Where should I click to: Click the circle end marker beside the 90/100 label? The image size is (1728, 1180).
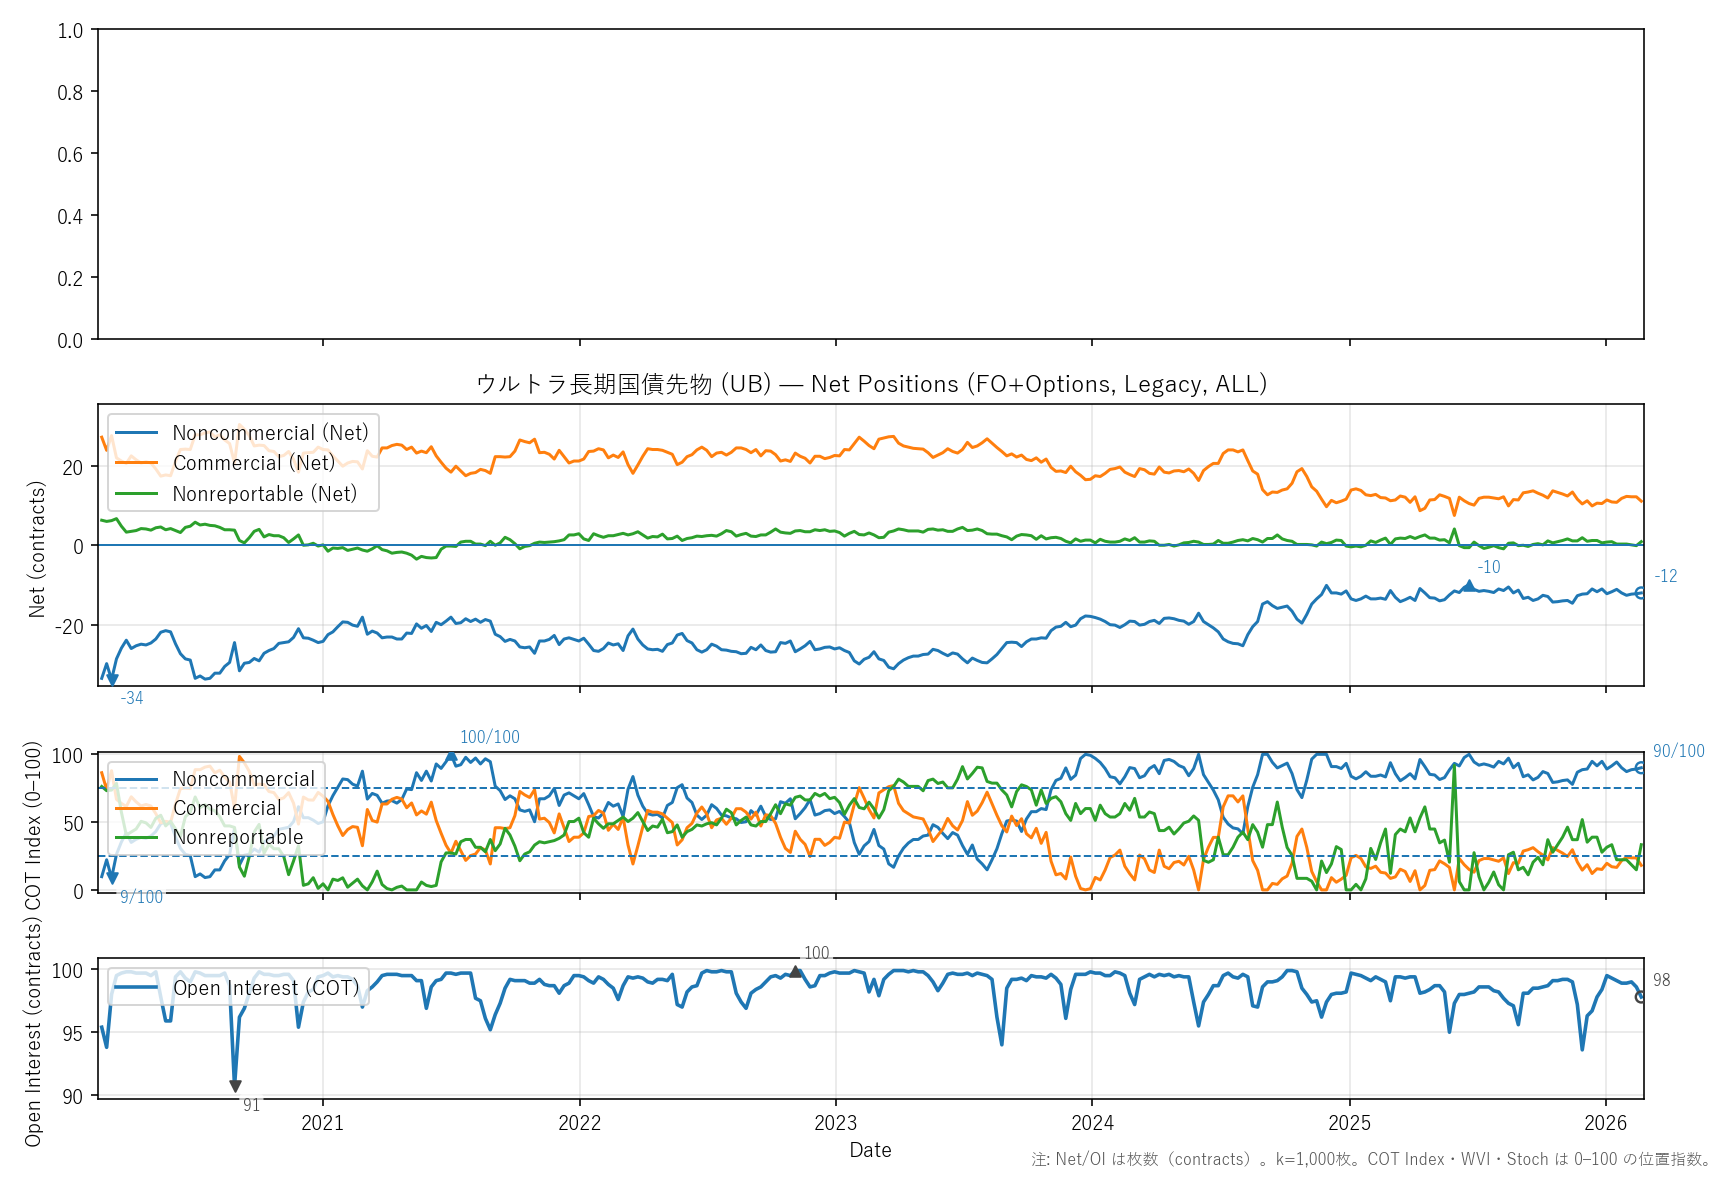click(x=1640, y=767)
